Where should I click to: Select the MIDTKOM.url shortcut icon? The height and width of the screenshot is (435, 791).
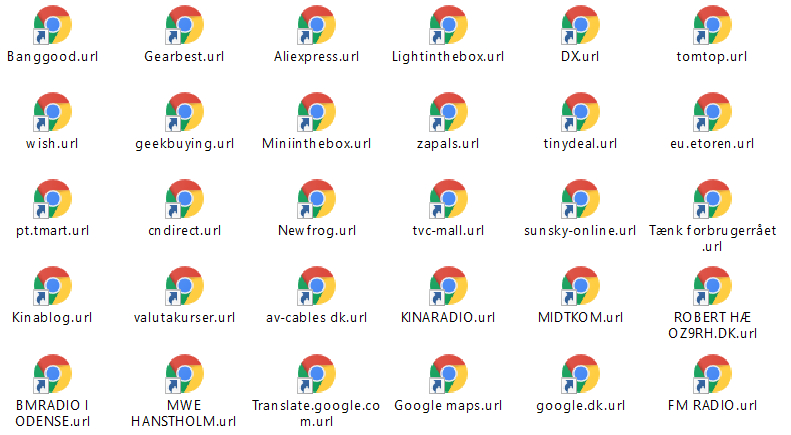tap(580, 286)
